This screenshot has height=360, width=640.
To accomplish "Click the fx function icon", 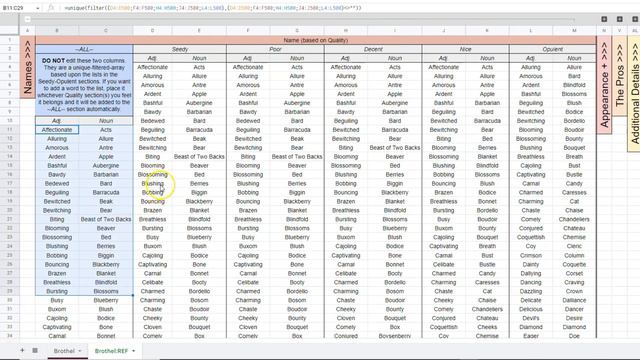I will coord(51,8).
